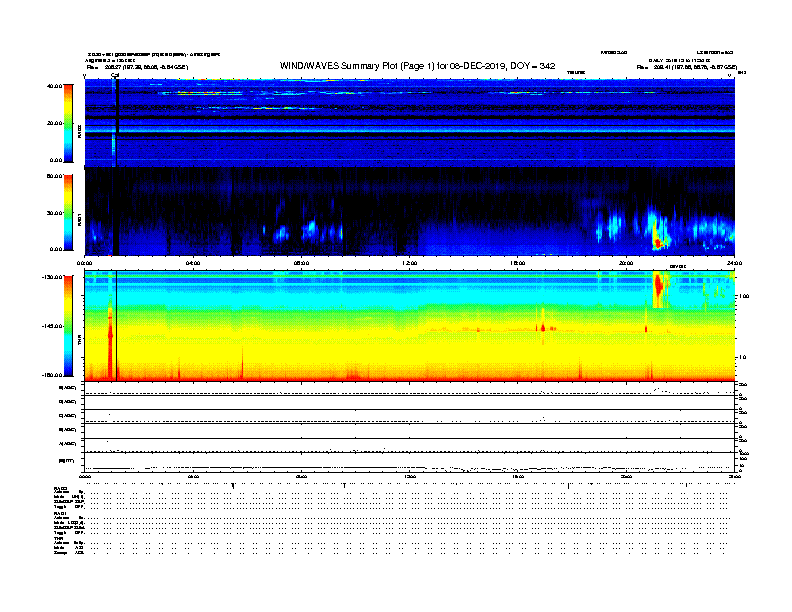Click the 10 label on TNR right axis
Screen dimensions: 792x612
tap(742, 357)
